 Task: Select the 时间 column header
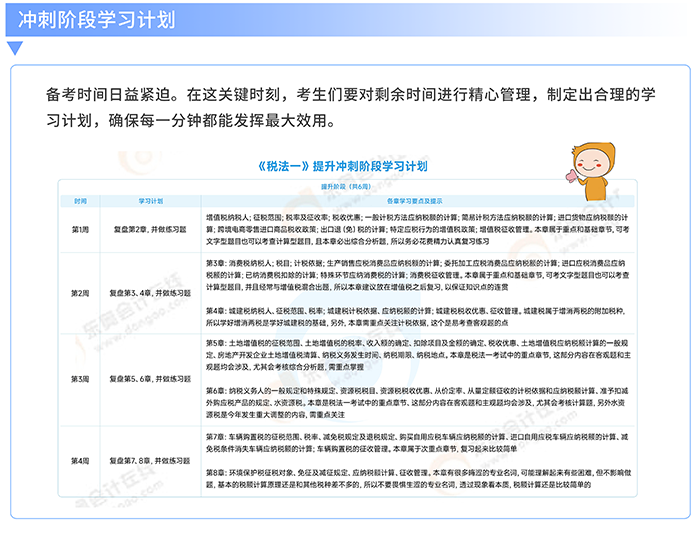point(81,200)
